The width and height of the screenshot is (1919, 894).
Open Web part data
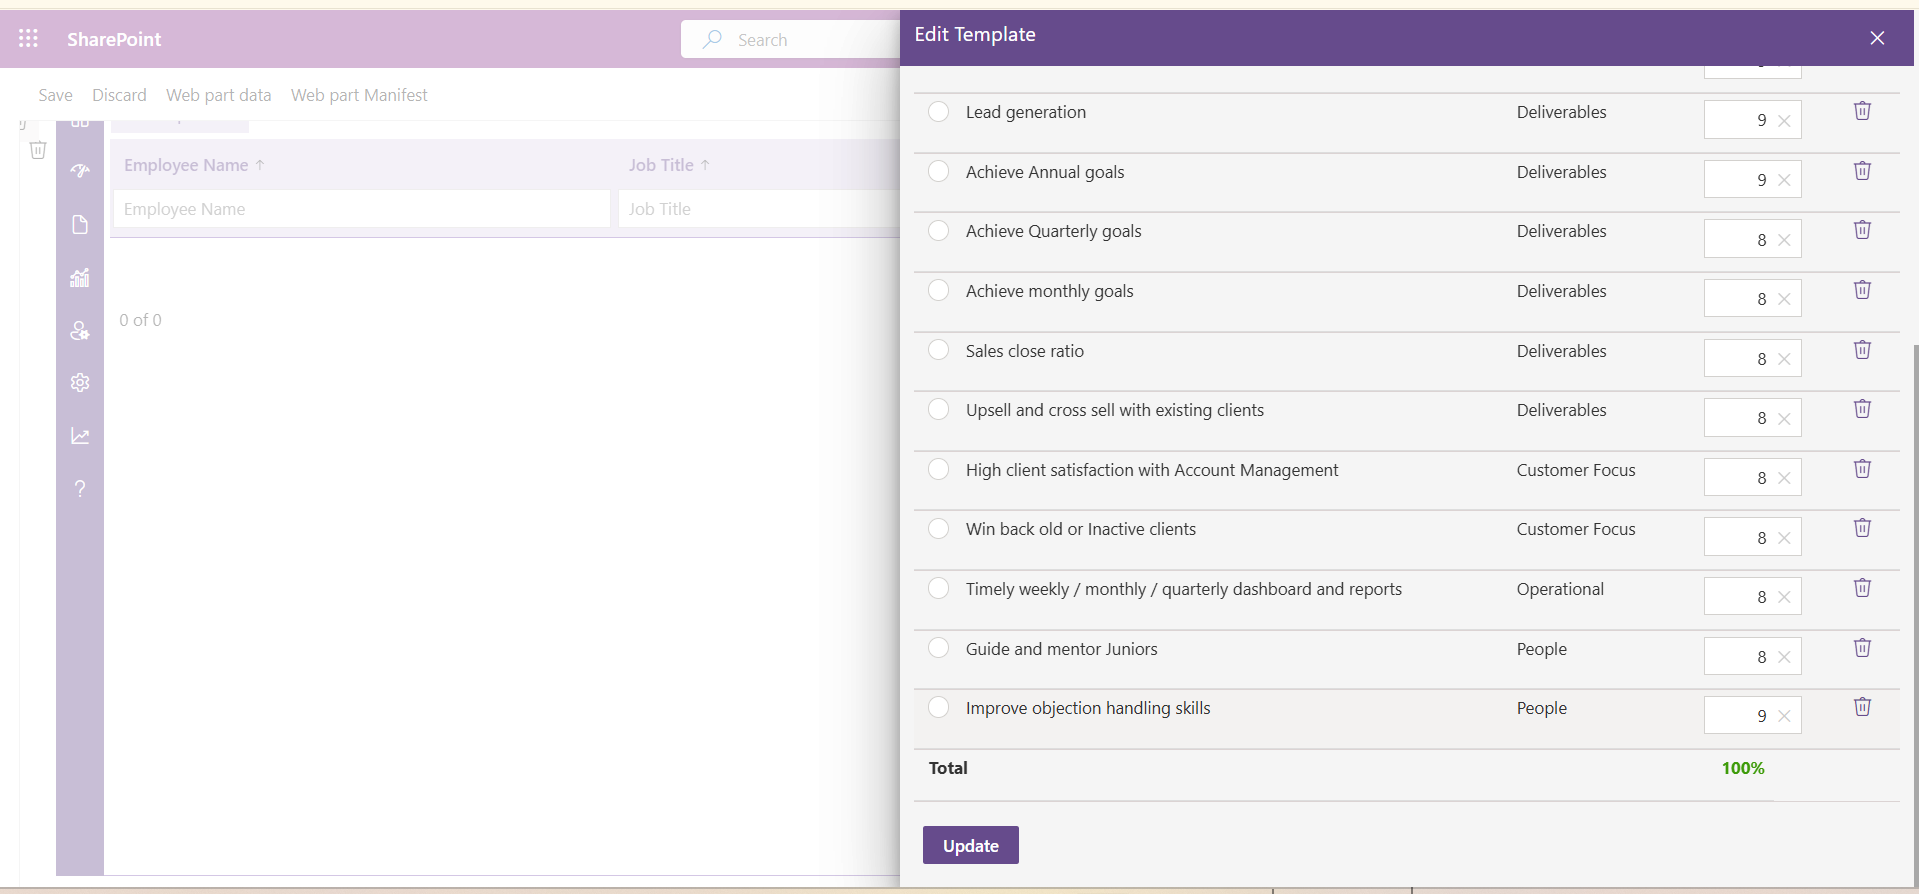coord(218,95)
